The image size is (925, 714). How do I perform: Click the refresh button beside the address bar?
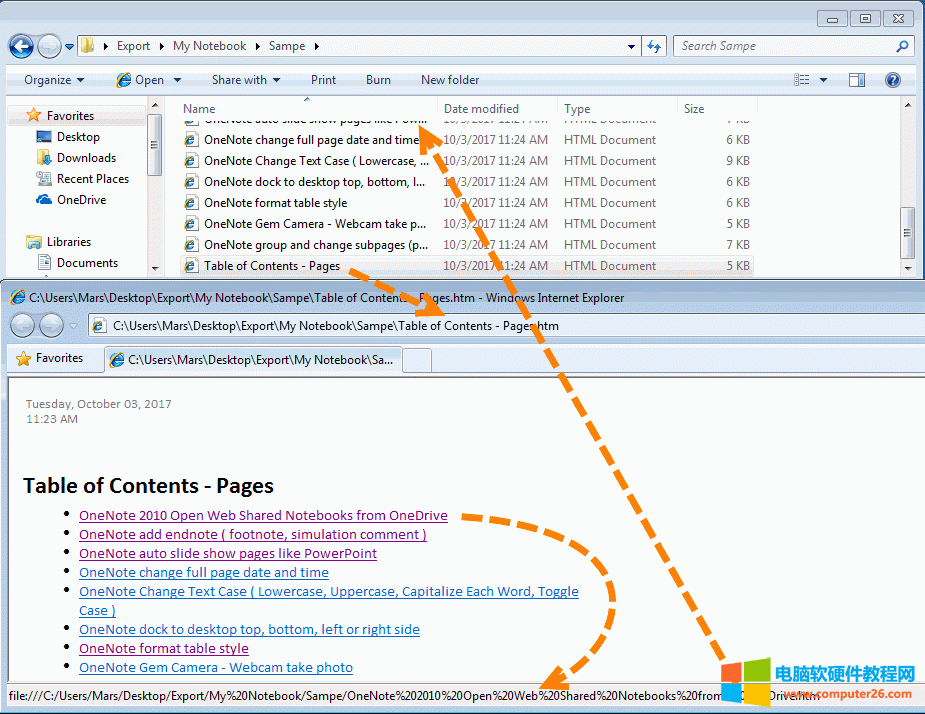click(x=655, y=46)
